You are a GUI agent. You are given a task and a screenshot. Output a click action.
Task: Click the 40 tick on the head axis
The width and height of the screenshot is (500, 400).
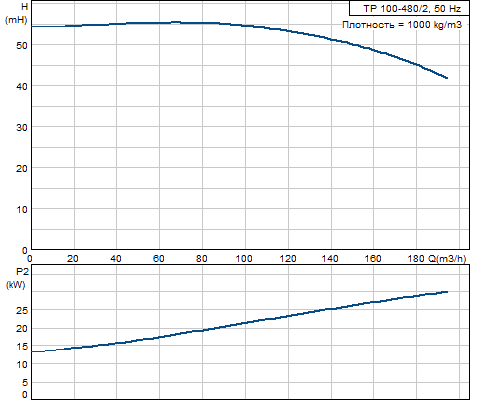point(22,86)
